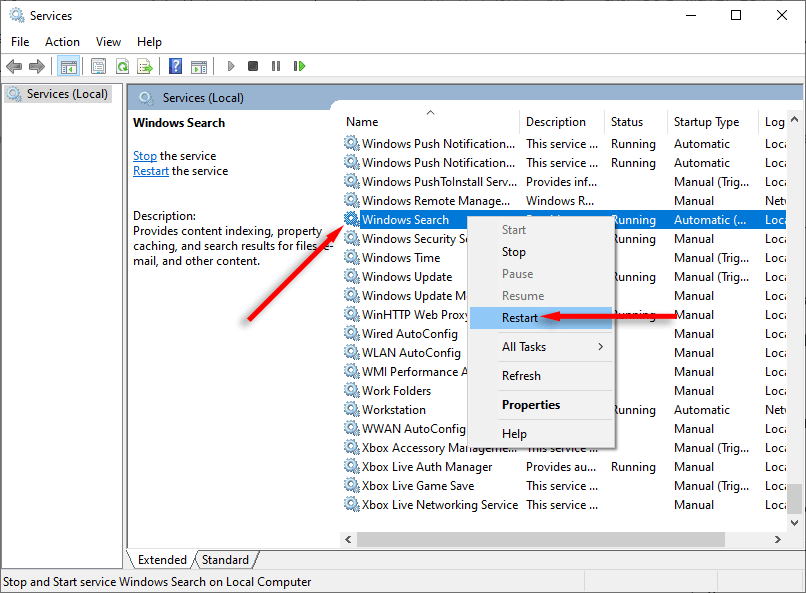
Task: Click the Restart the service link
Action: pyautogui.click(x=151, y=171)
